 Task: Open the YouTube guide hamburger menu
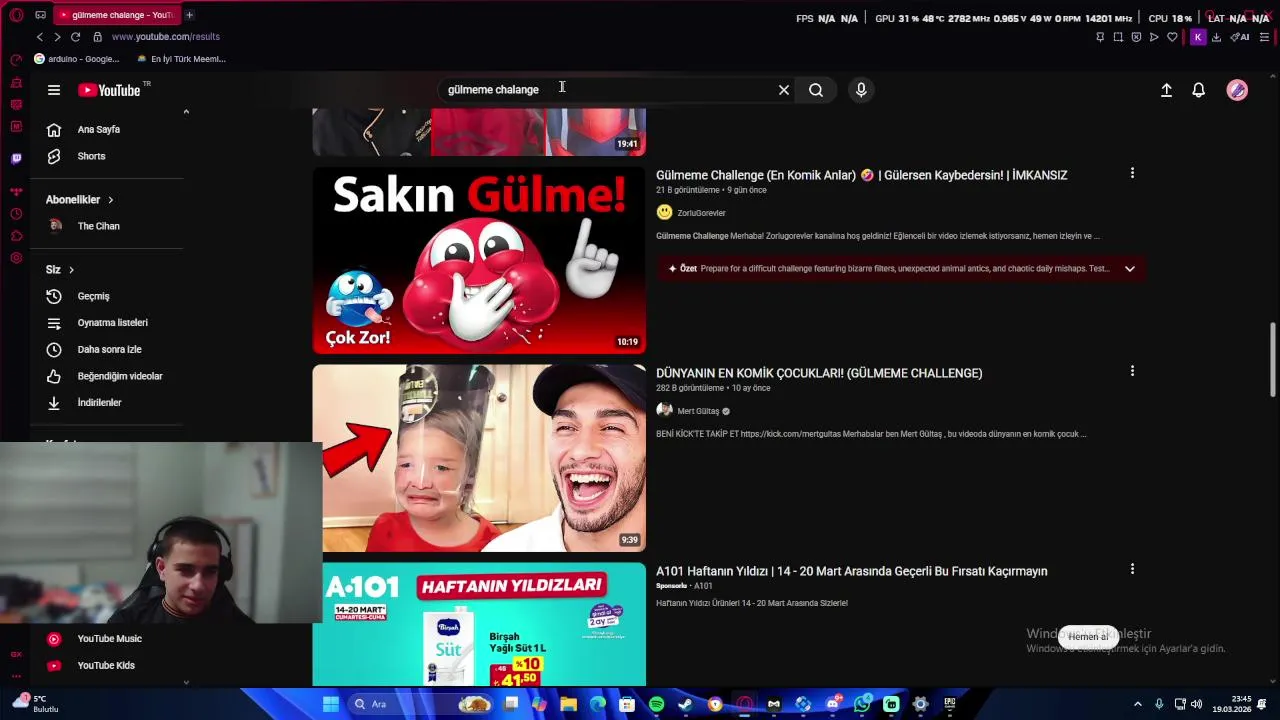[54, 90]
